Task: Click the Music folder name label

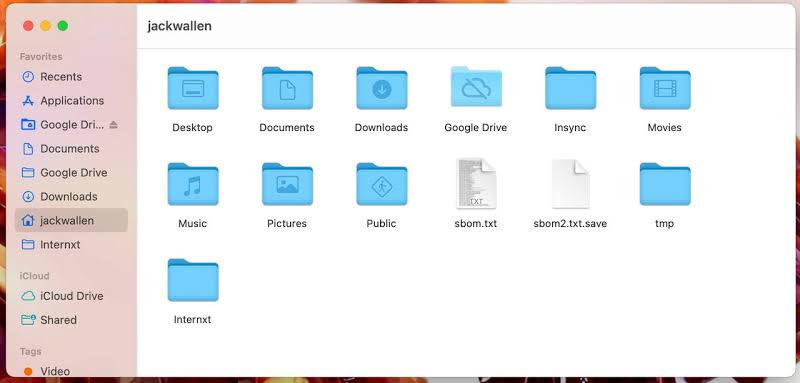Action: click(192, 223)
